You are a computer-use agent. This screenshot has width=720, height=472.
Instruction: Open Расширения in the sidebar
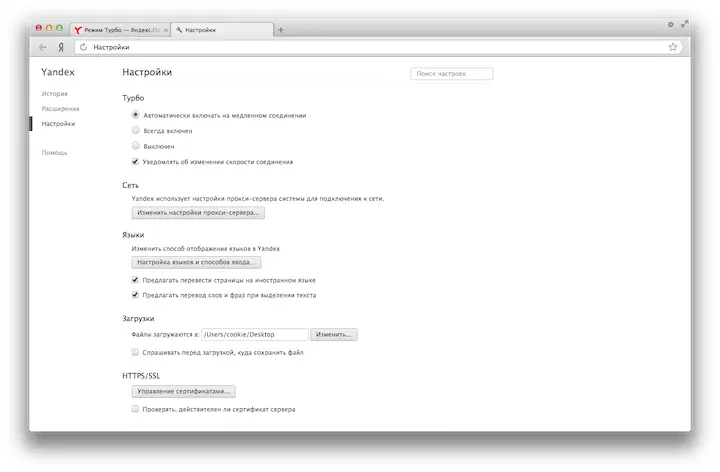(61, 109)
